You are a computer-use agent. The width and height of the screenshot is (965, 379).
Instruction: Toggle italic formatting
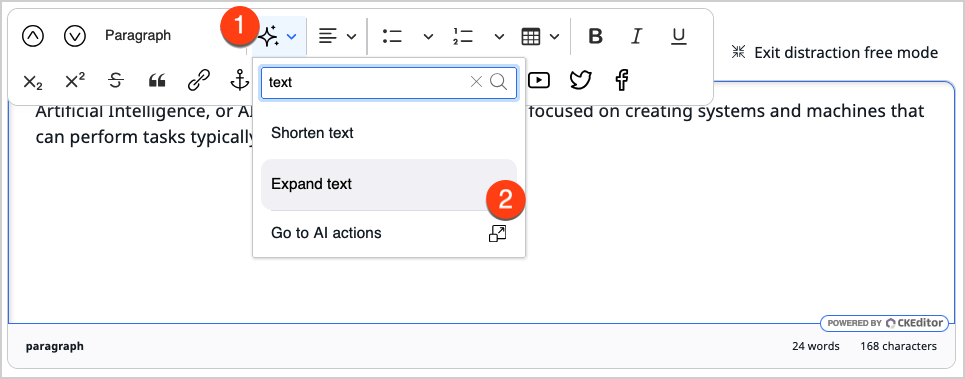pos(636,37)
